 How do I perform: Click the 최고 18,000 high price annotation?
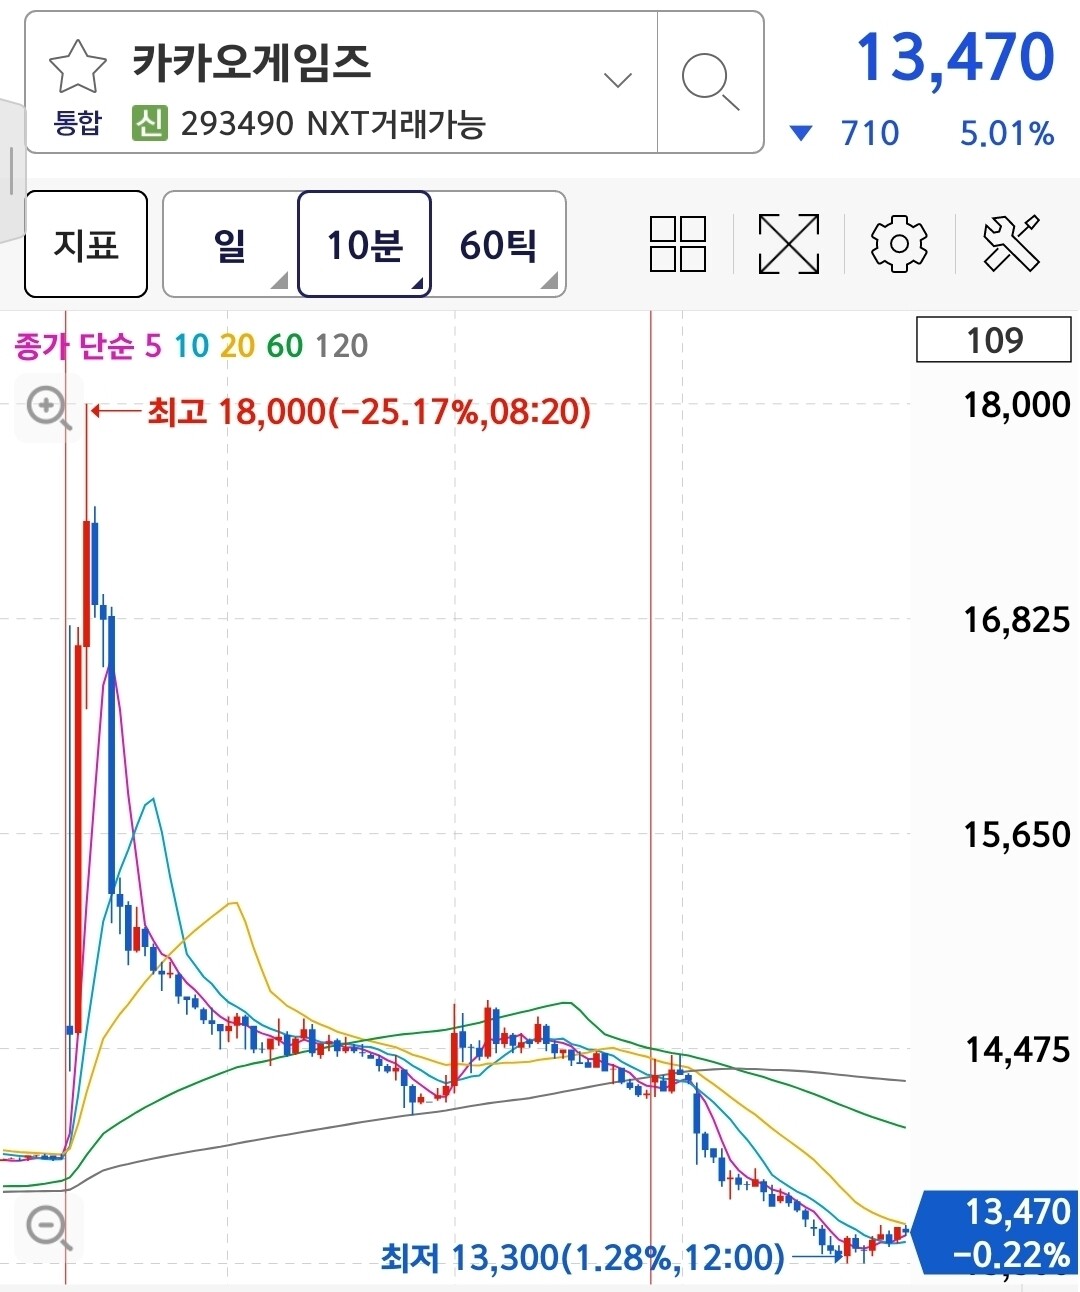click(x=369, y=411)
